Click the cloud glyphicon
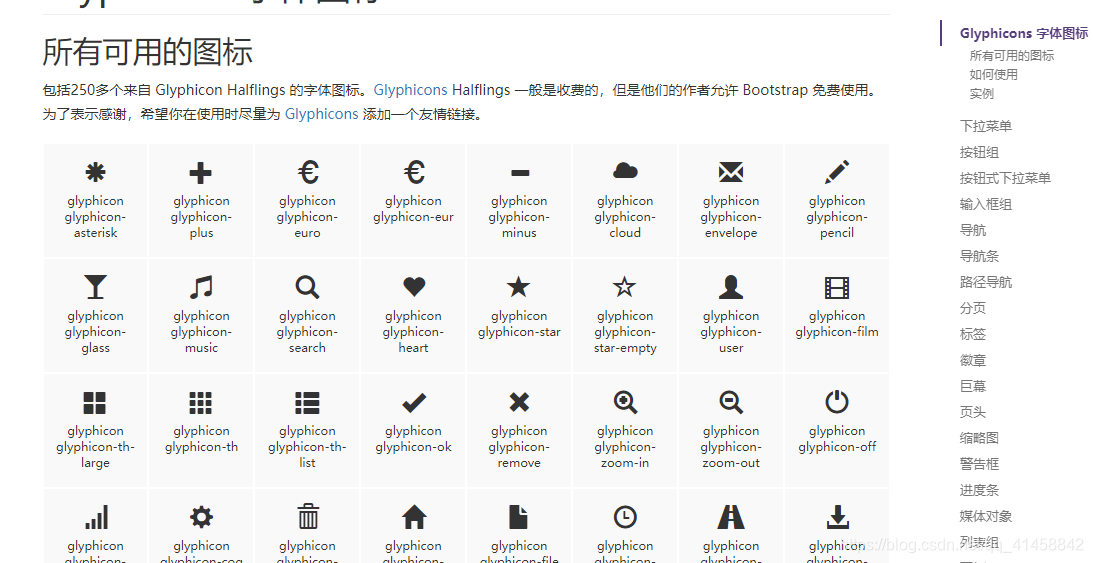1093x563 pixels. point(625,171)
